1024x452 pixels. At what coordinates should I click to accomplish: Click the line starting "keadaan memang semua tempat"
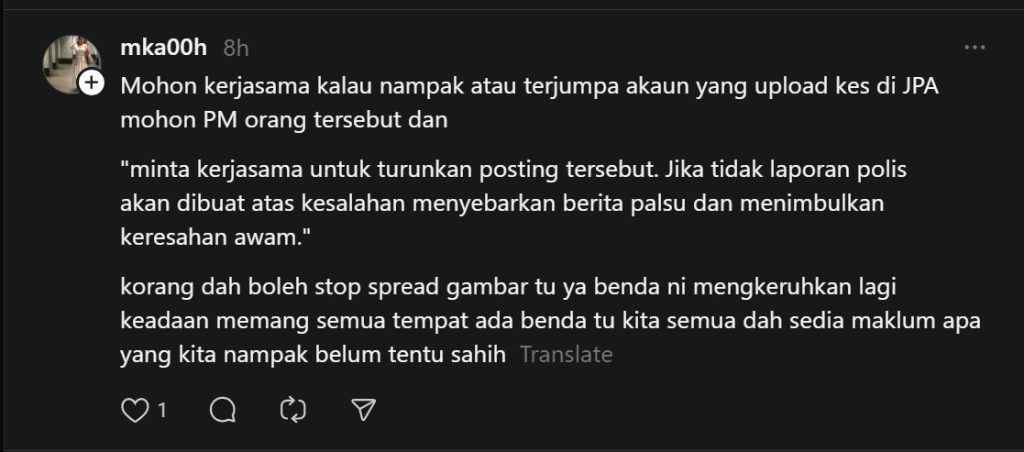pos(551,321)
